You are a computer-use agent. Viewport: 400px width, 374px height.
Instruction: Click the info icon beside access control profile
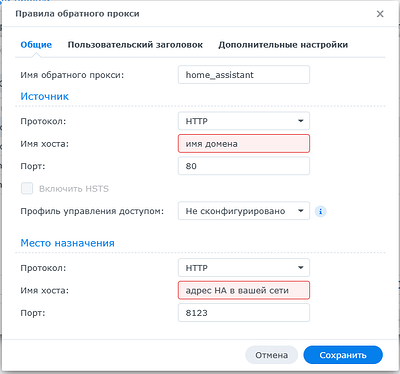click(x=320, y=211)
